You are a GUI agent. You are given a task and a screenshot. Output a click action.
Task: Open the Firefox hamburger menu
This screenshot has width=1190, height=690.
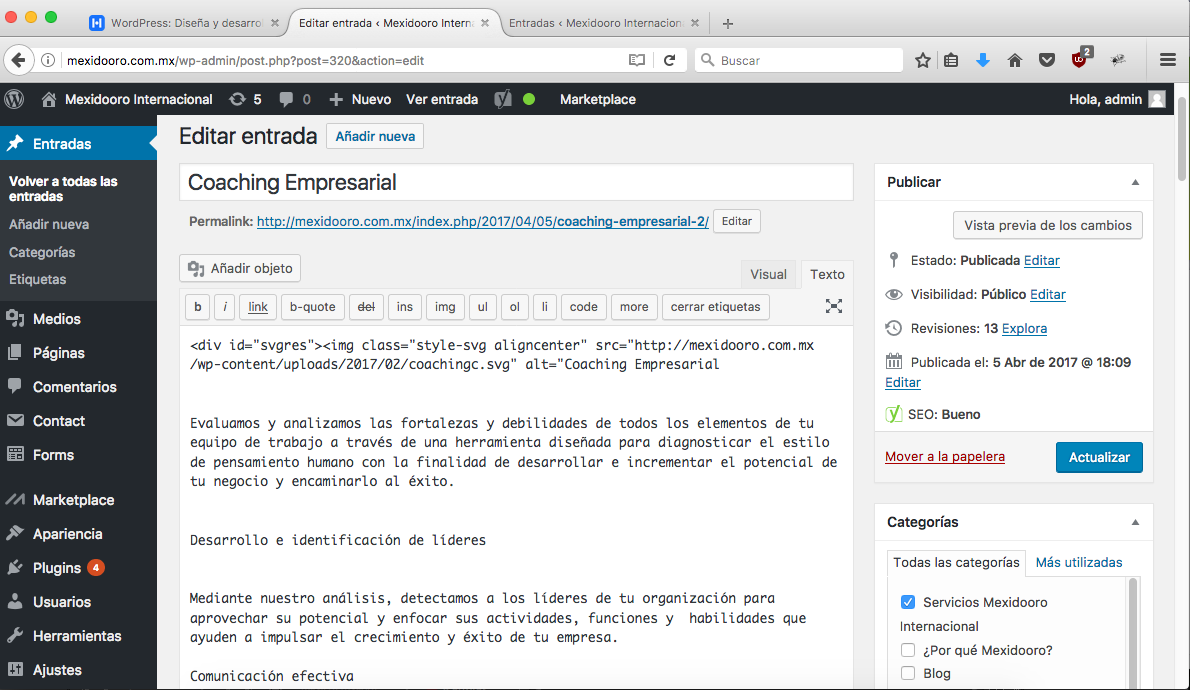point(1168,60)
